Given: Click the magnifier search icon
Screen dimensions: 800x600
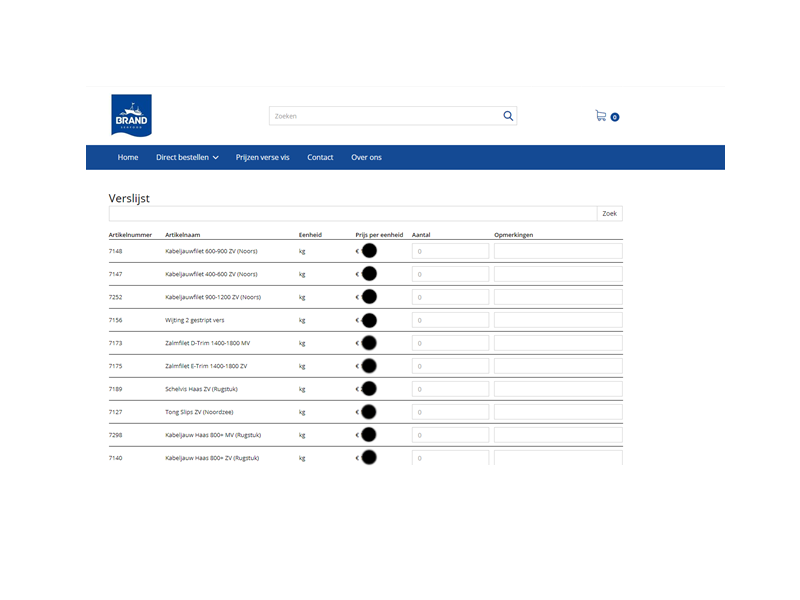Looking at the screenshot, I should pyautogui.click(x=508, y=116).
